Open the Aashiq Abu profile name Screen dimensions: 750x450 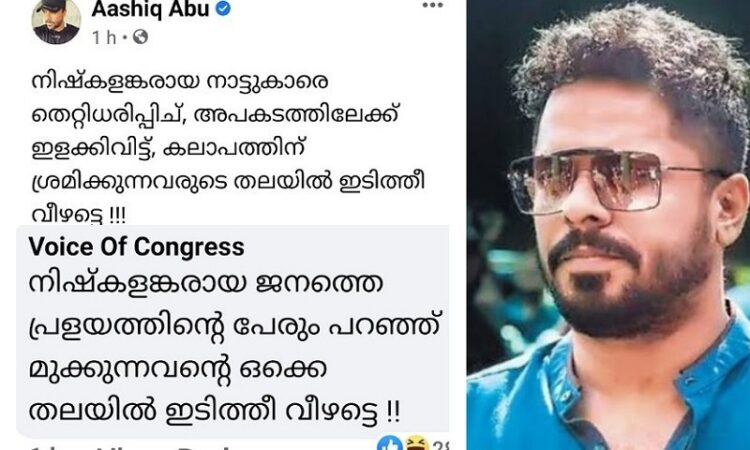coord(150,9)
